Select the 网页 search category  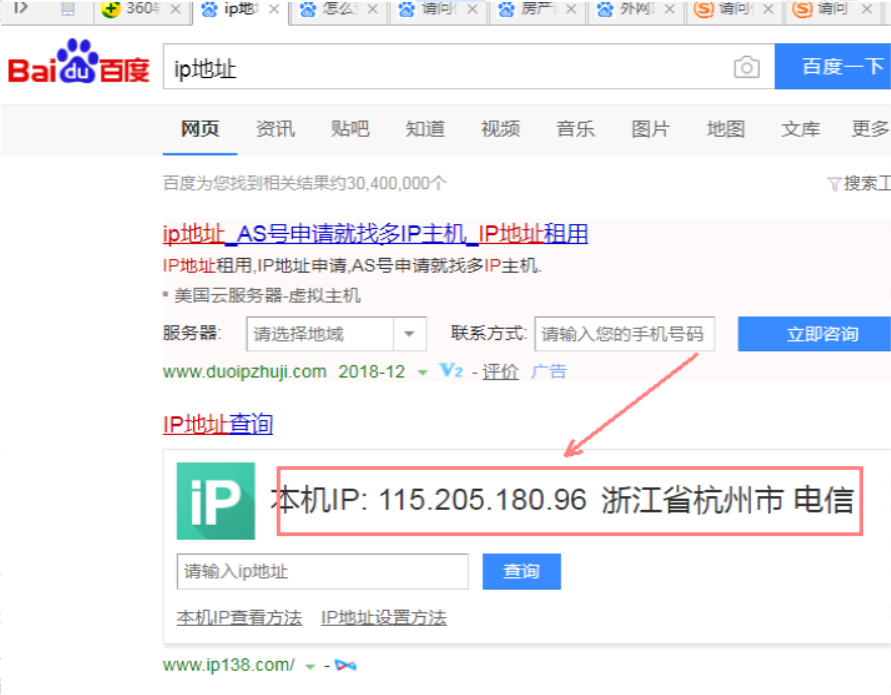200,129
